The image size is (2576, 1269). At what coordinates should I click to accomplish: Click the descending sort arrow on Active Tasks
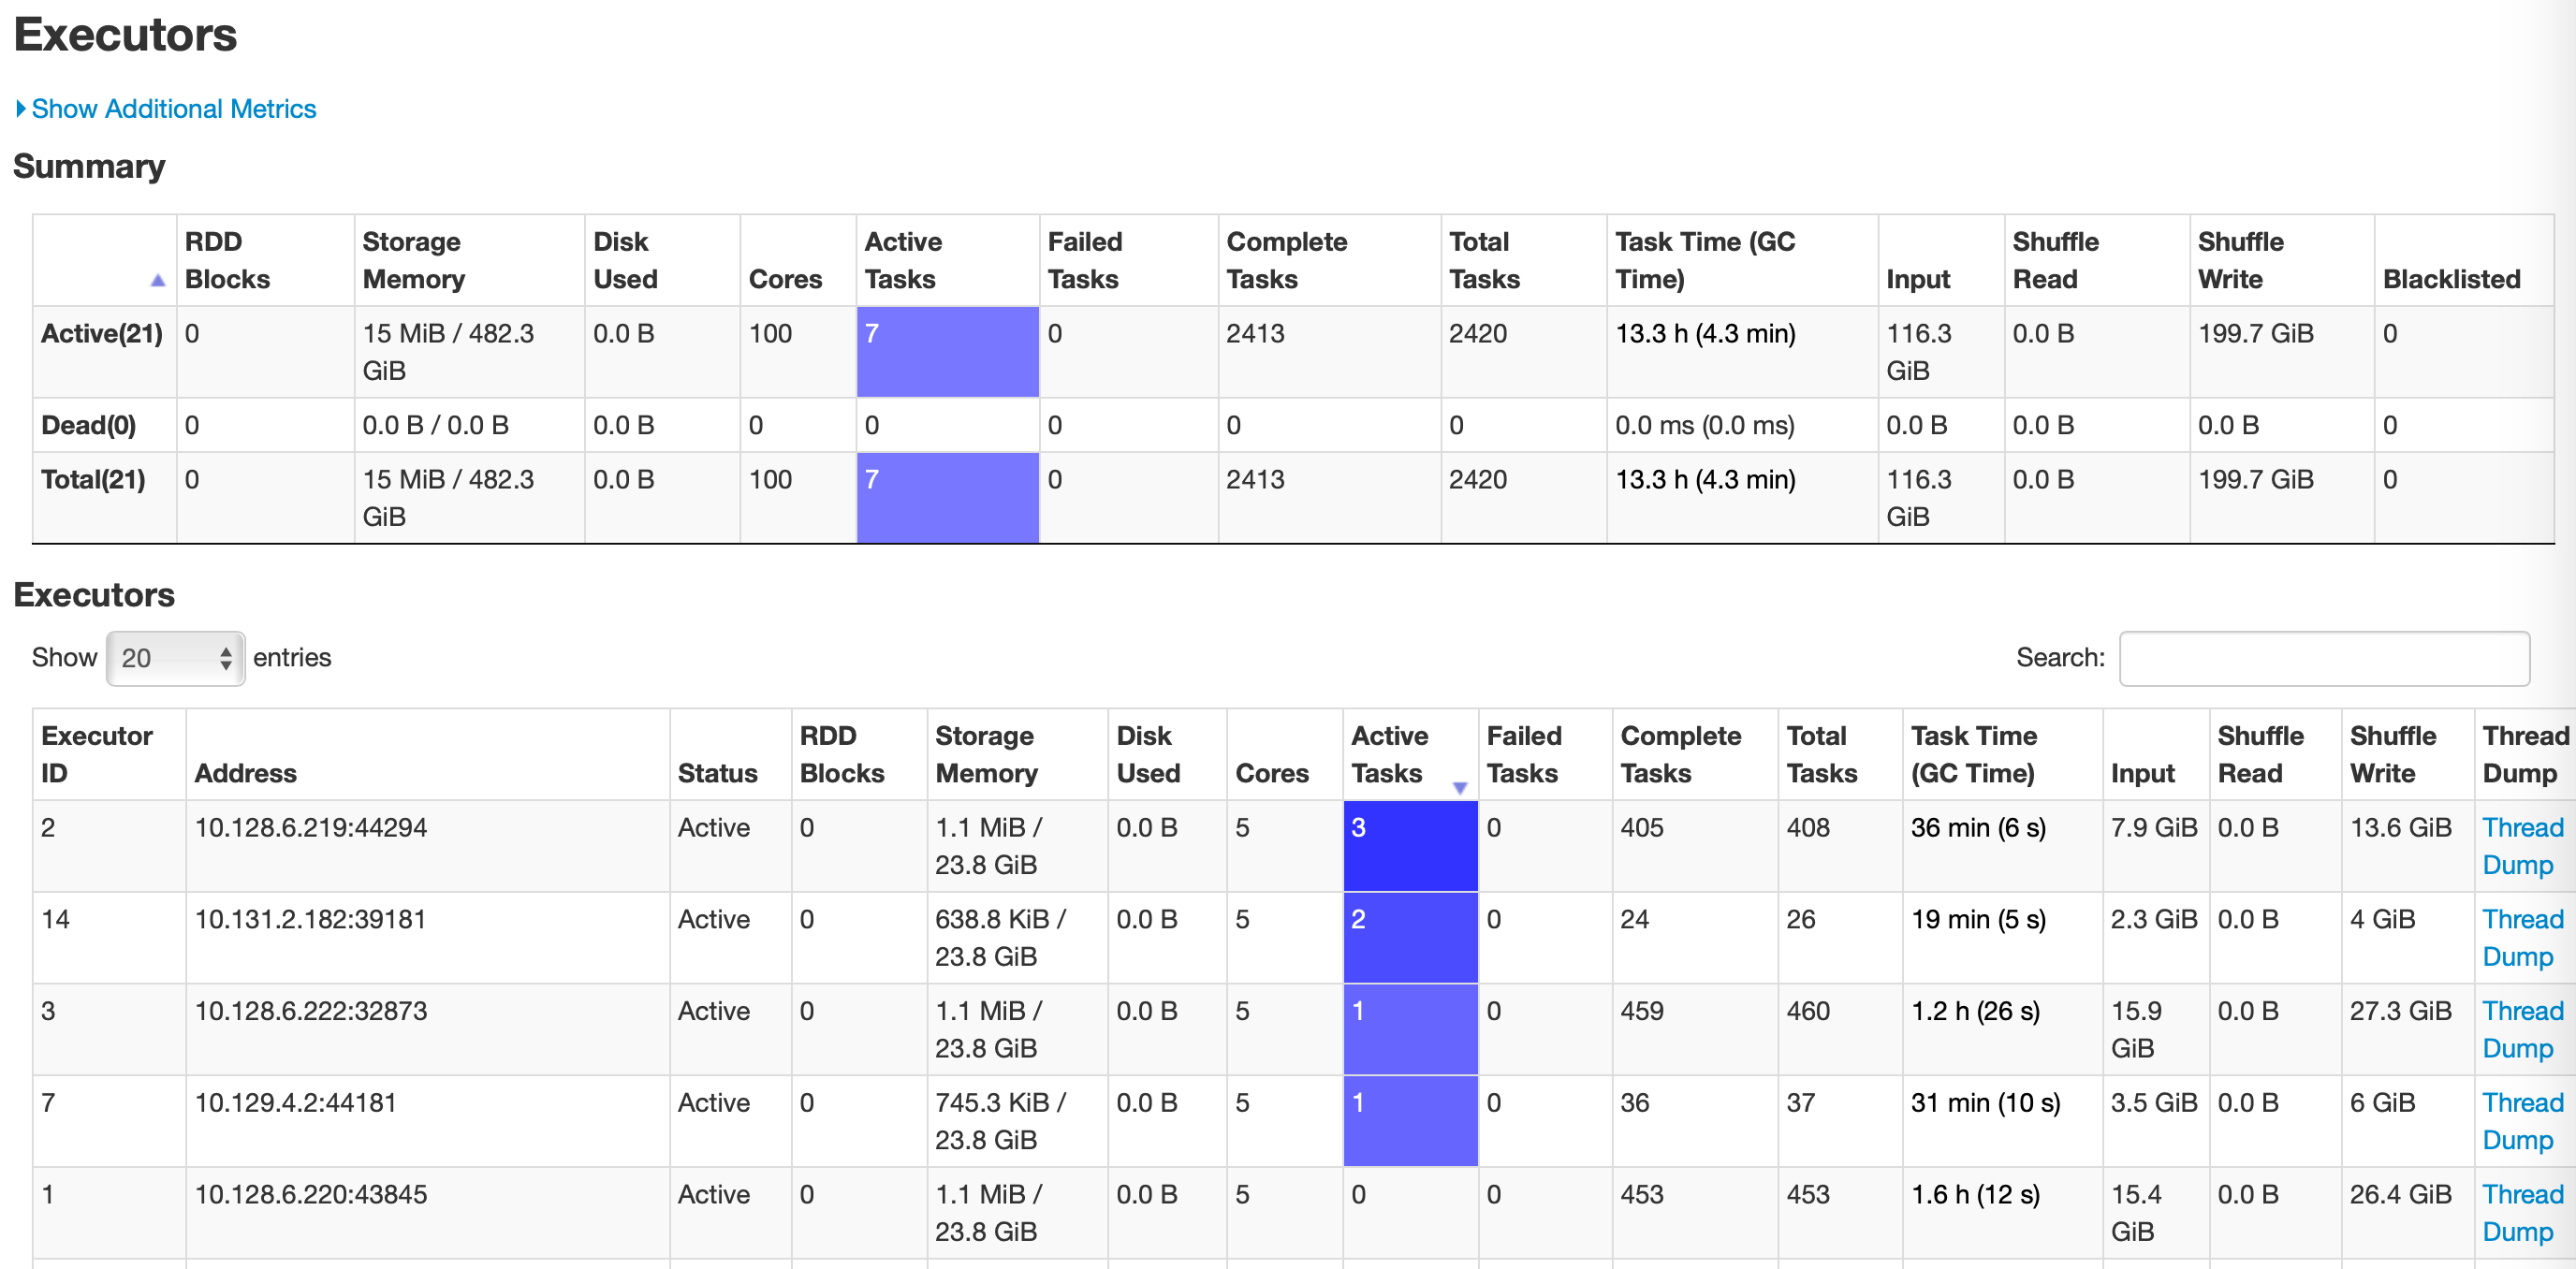click(1461, 788)
